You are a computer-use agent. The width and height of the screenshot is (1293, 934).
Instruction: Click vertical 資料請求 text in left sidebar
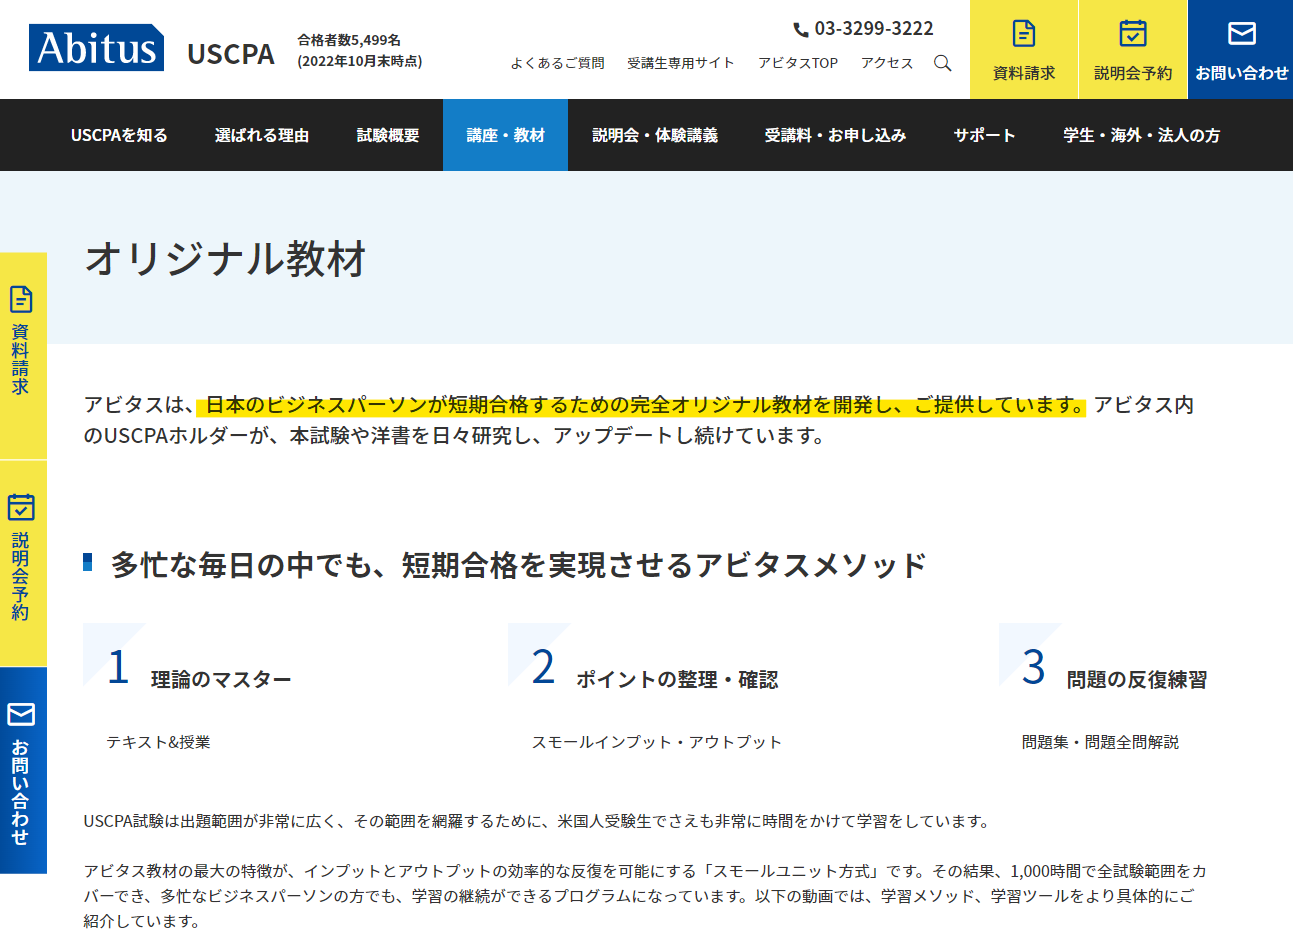(21, 359)
